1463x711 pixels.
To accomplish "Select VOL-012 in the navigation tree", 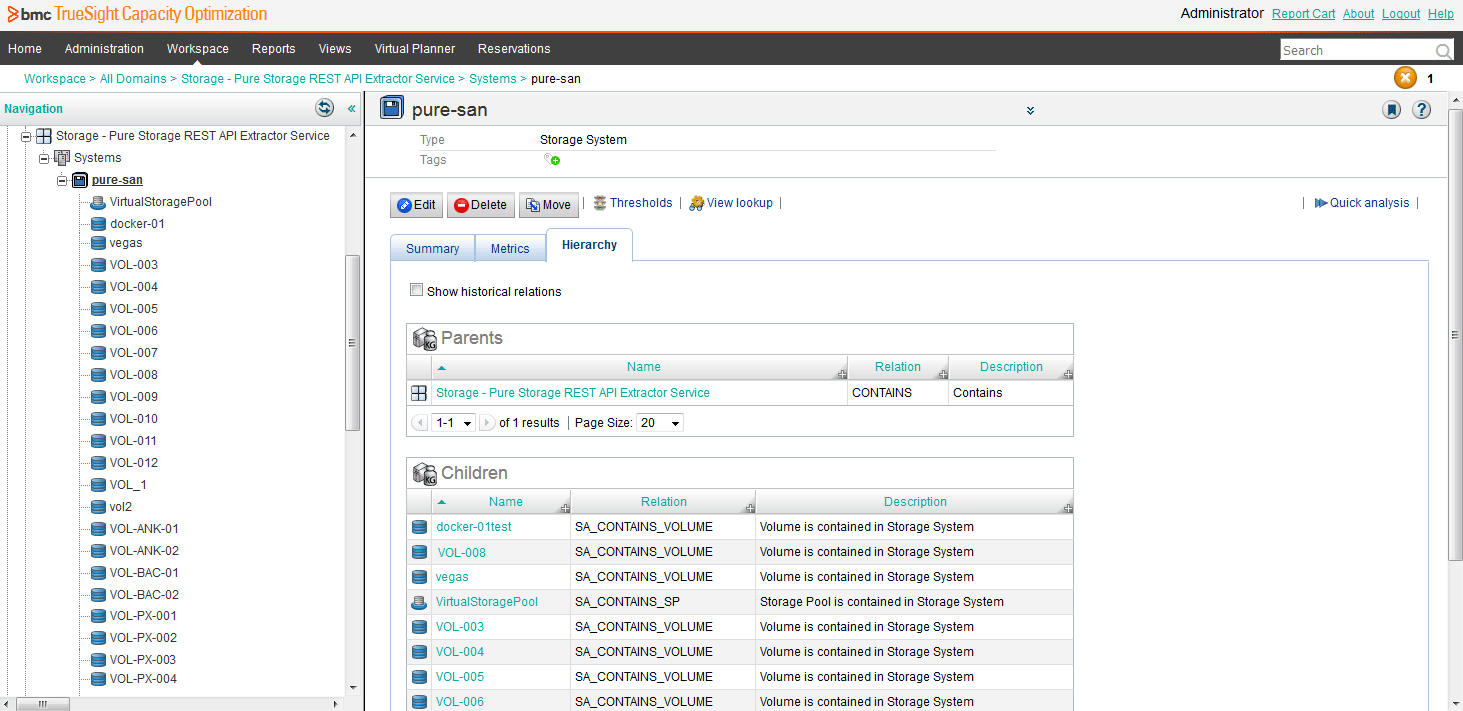I will (x=134, y=463).
